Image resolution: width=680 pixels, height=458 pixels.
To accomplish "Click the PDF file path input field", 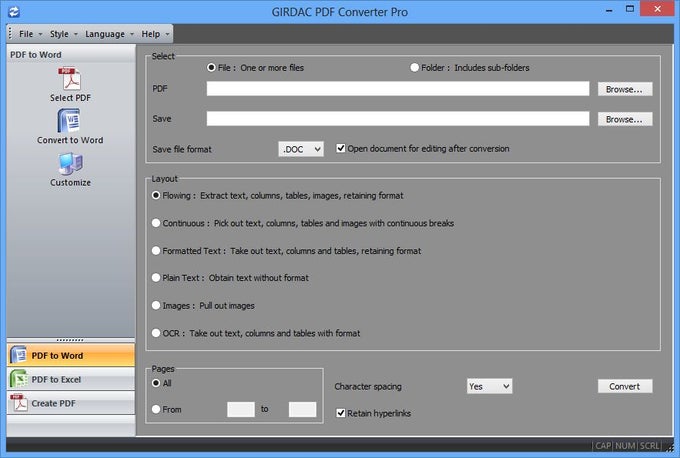I will (x=398, y=89).
